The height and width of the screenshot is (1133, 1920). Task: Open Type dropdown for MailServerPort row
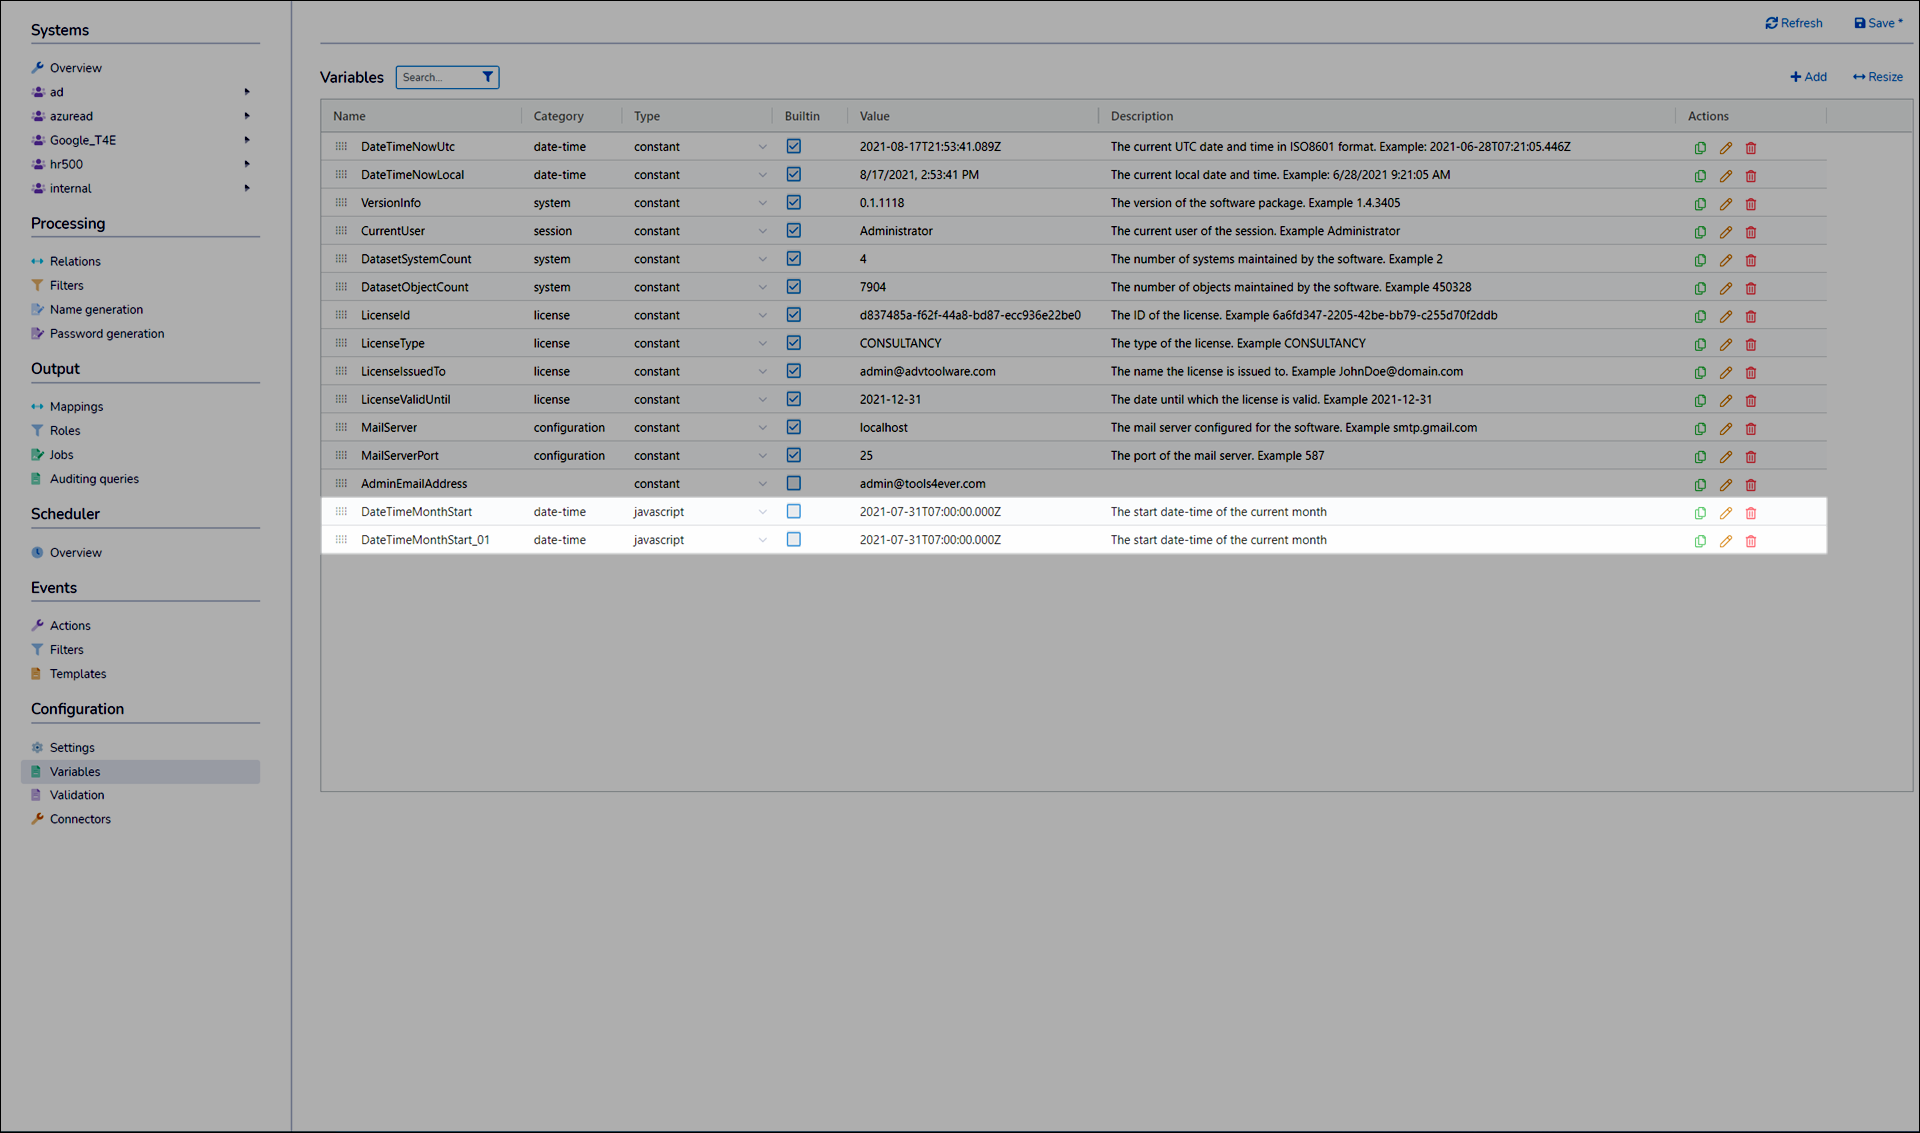click(762, 456)
